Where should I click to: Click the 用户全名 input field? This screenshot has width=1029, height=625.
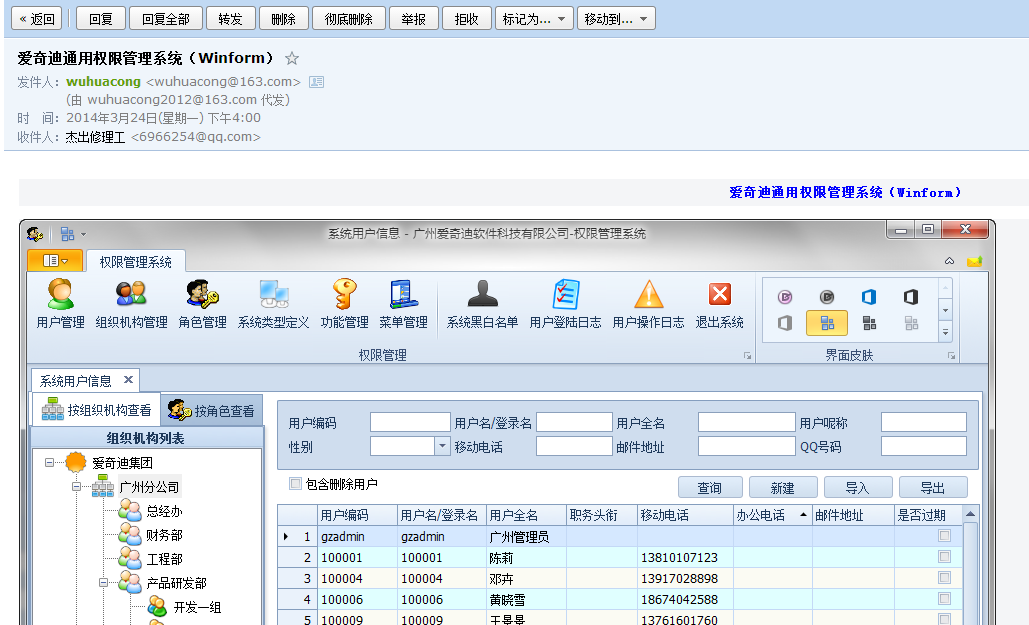[x=747, y=422]
